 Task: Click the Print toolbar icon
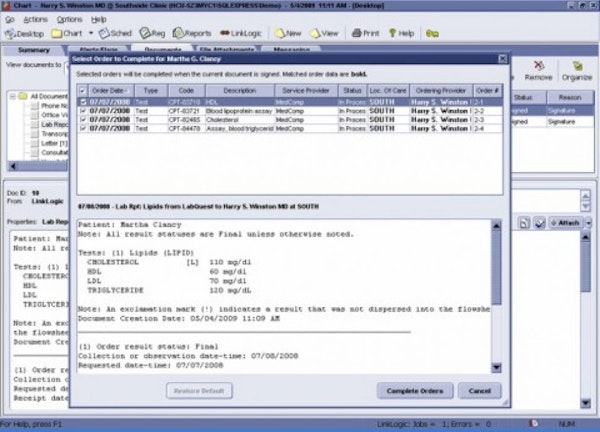click(365, 33)
